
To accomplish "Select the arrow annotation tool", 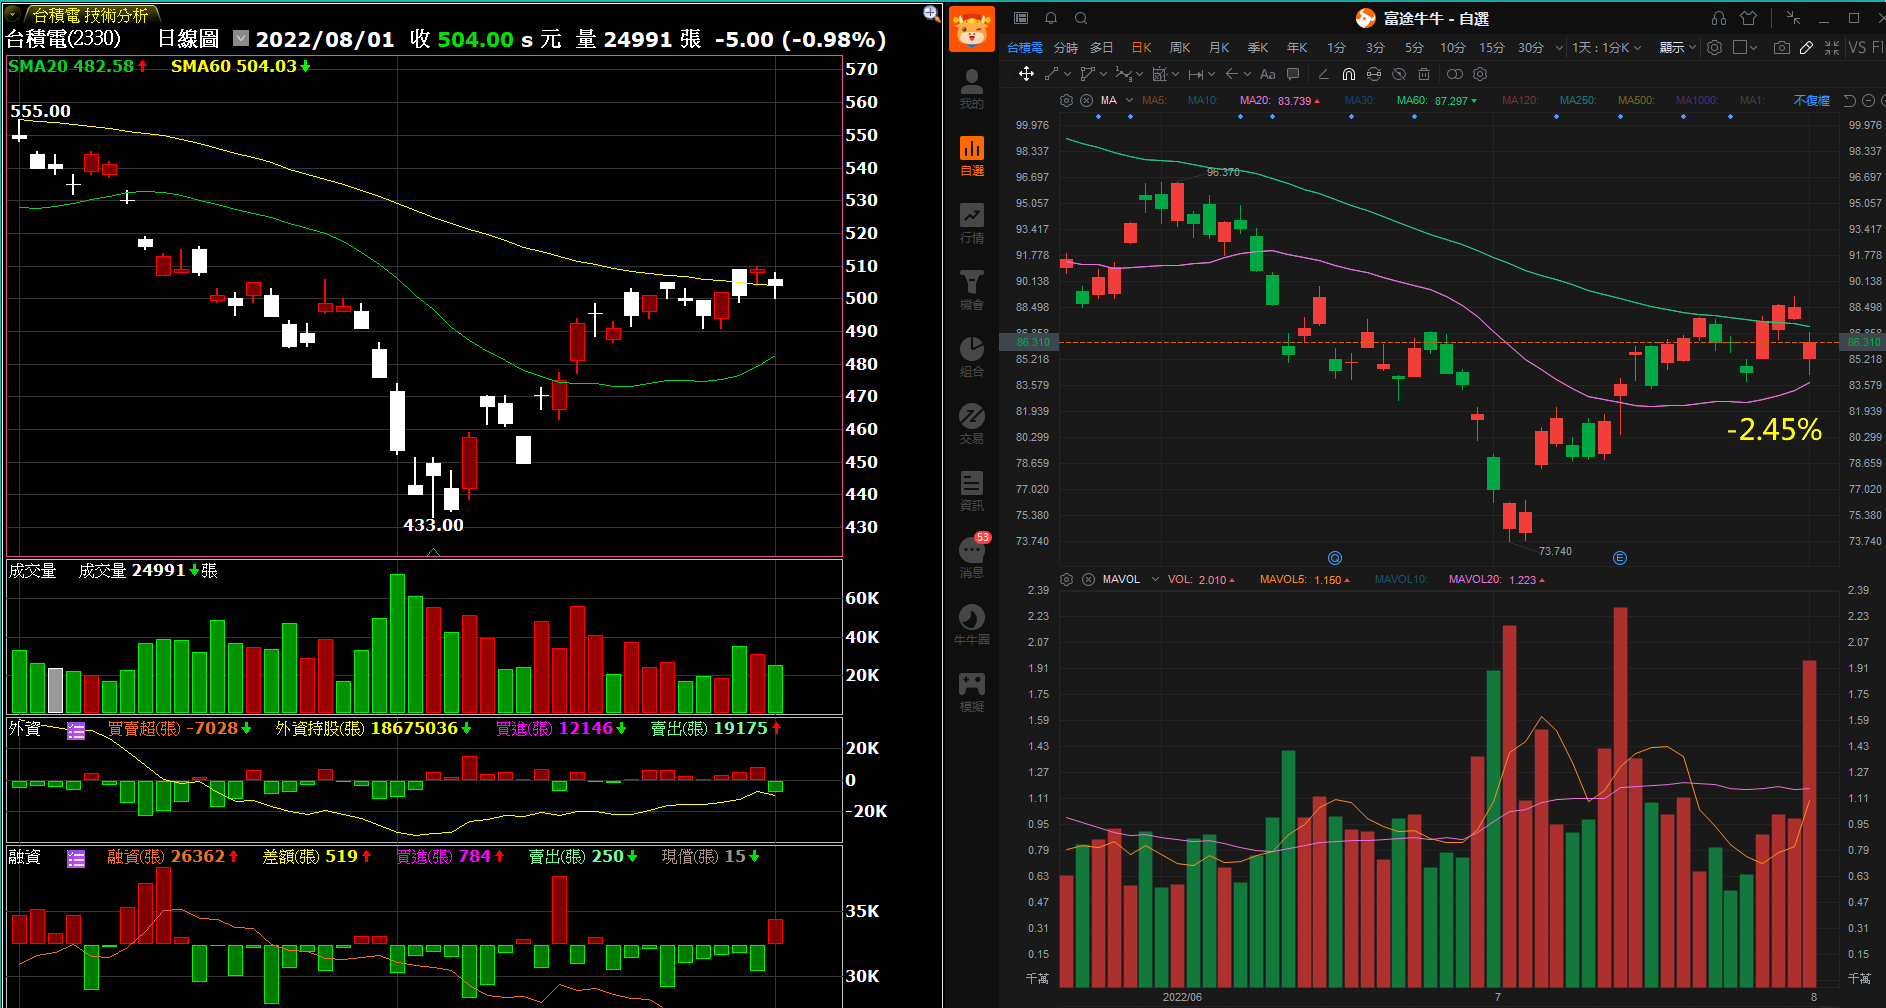I will (1231, 74).
